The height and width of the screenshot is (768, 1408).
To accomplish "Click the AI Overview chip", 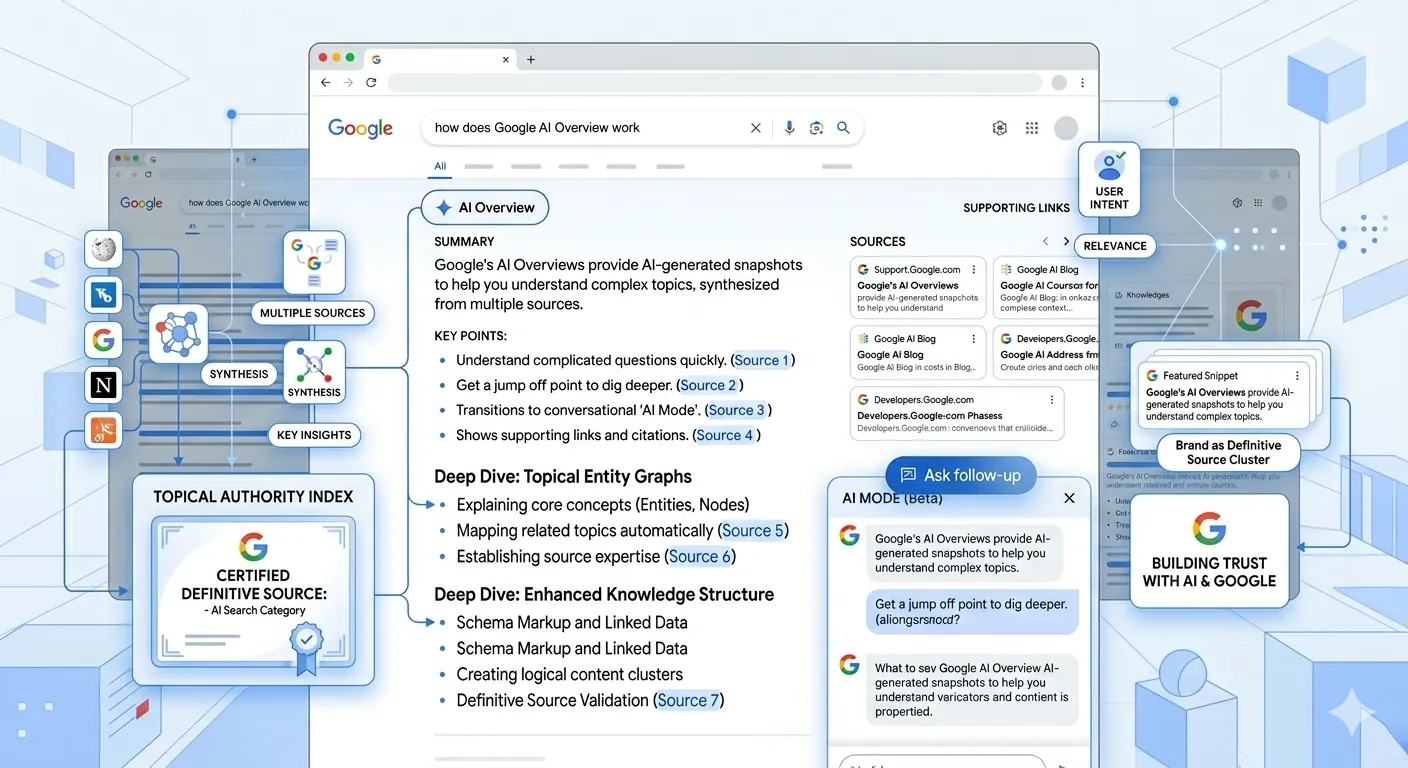I will 485,208.
